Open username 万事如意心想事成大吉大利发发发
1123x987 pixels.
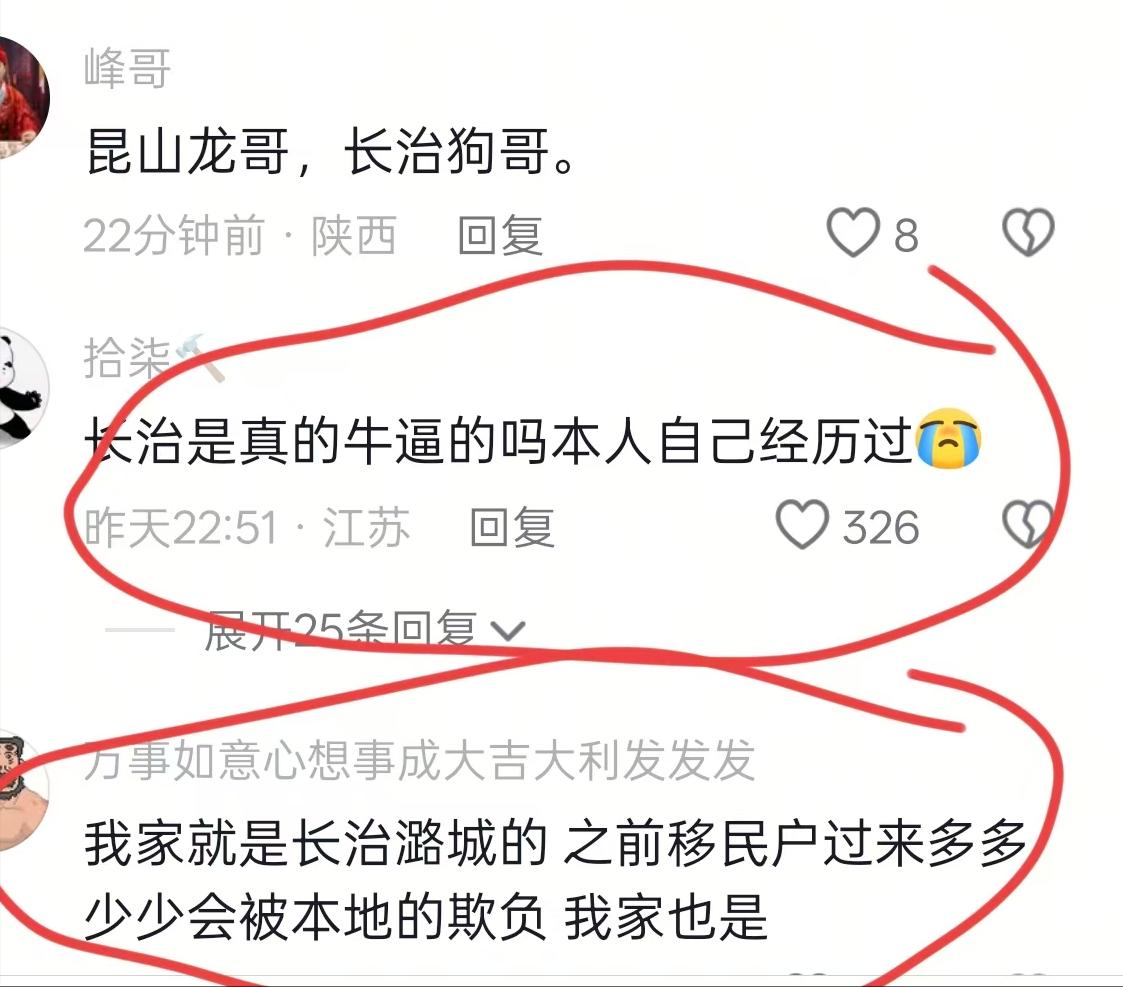pos(419,759)
